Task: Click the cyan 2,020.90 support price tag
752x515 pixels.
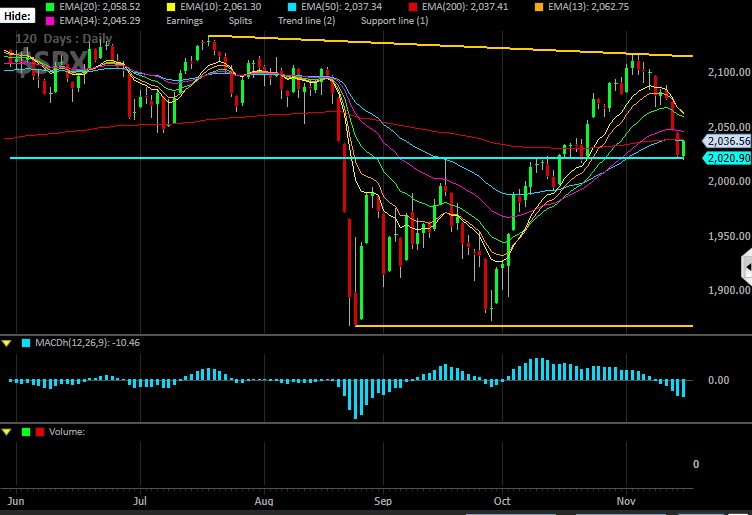Action: (727, 158)
